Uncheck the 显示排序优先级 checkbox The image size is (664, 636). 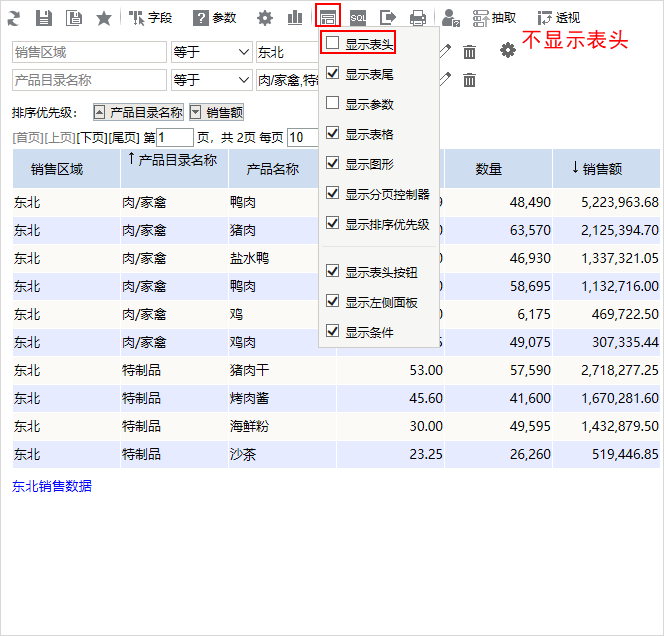pos(332,223)
